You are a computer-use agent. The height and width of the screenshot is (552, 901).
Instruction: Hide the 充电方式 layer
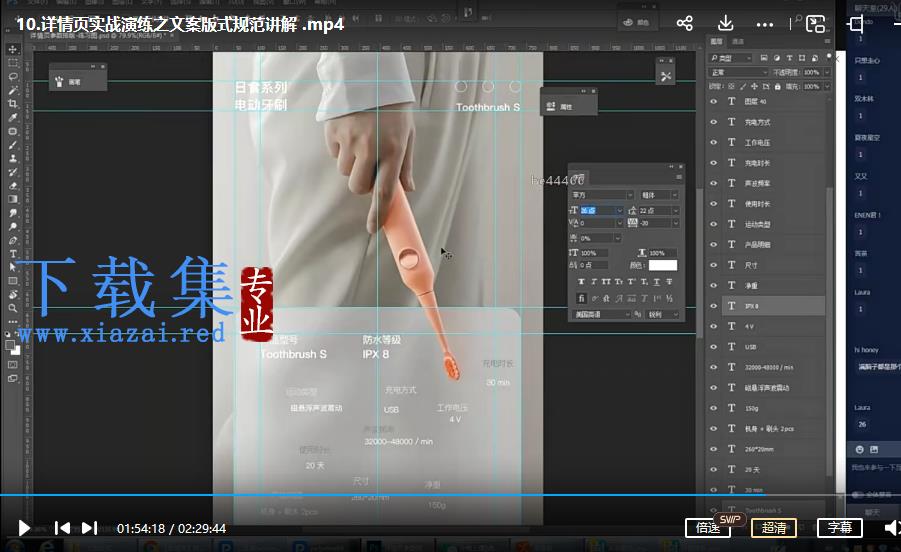[x=714, y=122]
